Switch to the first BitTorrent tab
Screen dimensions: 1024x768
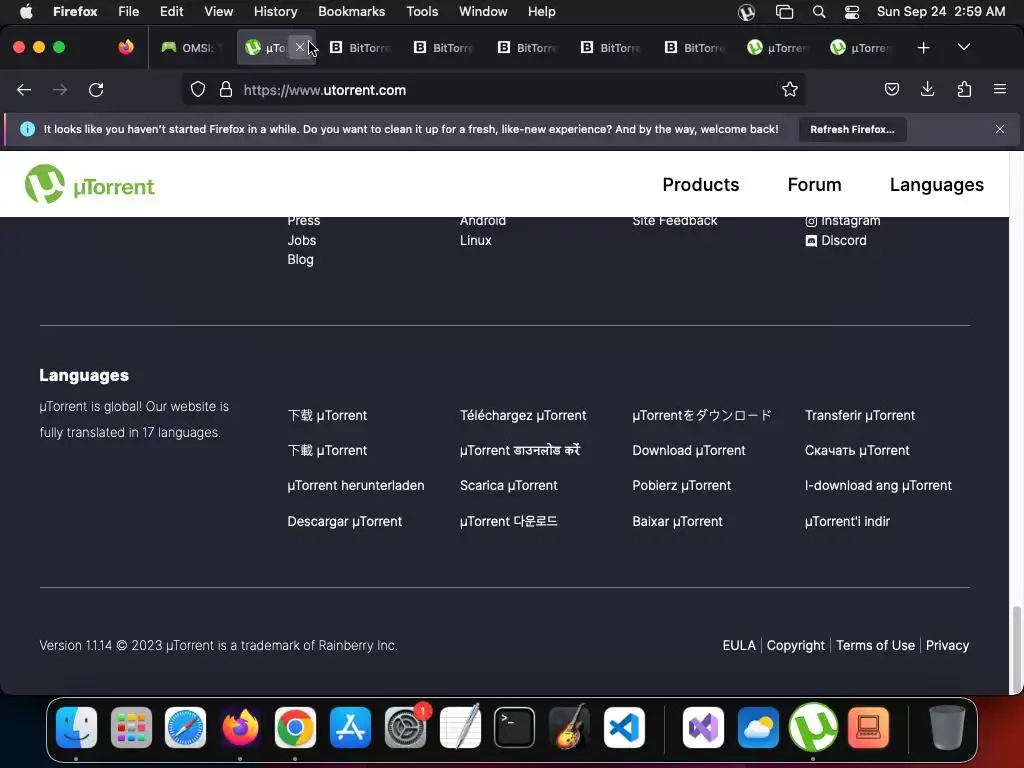pyautogui.click(x=361, y=48)
